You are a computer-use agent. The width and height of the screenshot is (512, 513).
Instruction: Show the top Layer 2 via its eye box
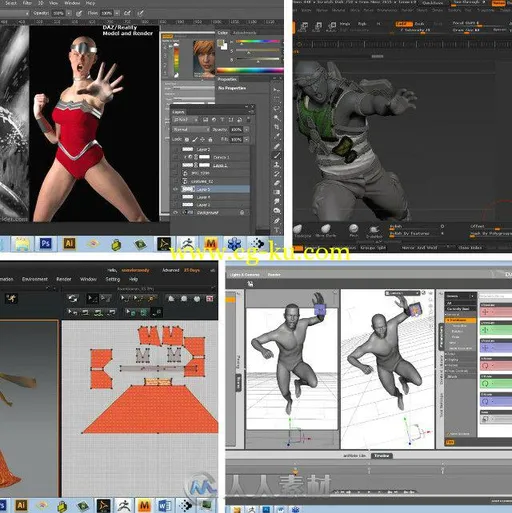click(175, 149)
